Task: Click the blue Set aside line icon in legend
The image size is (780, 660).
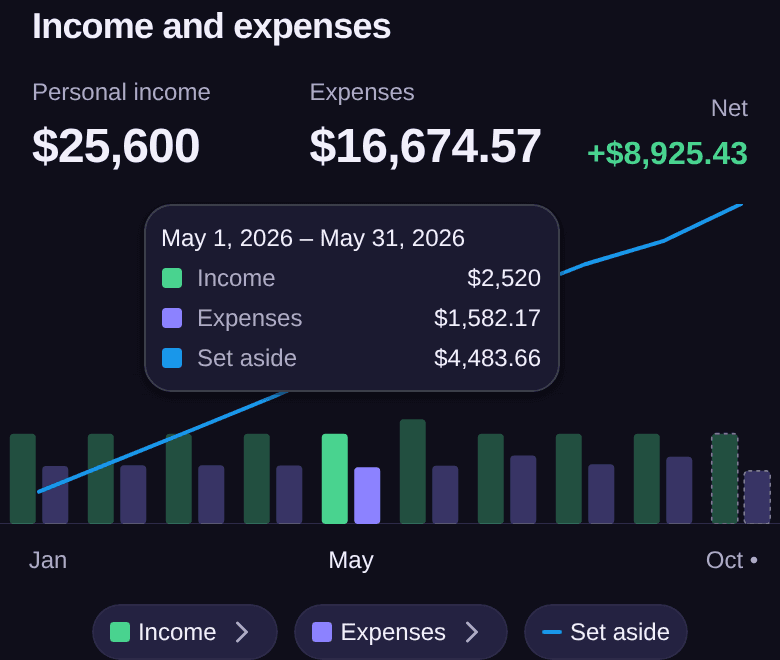Action: click(x=552, y=632)
